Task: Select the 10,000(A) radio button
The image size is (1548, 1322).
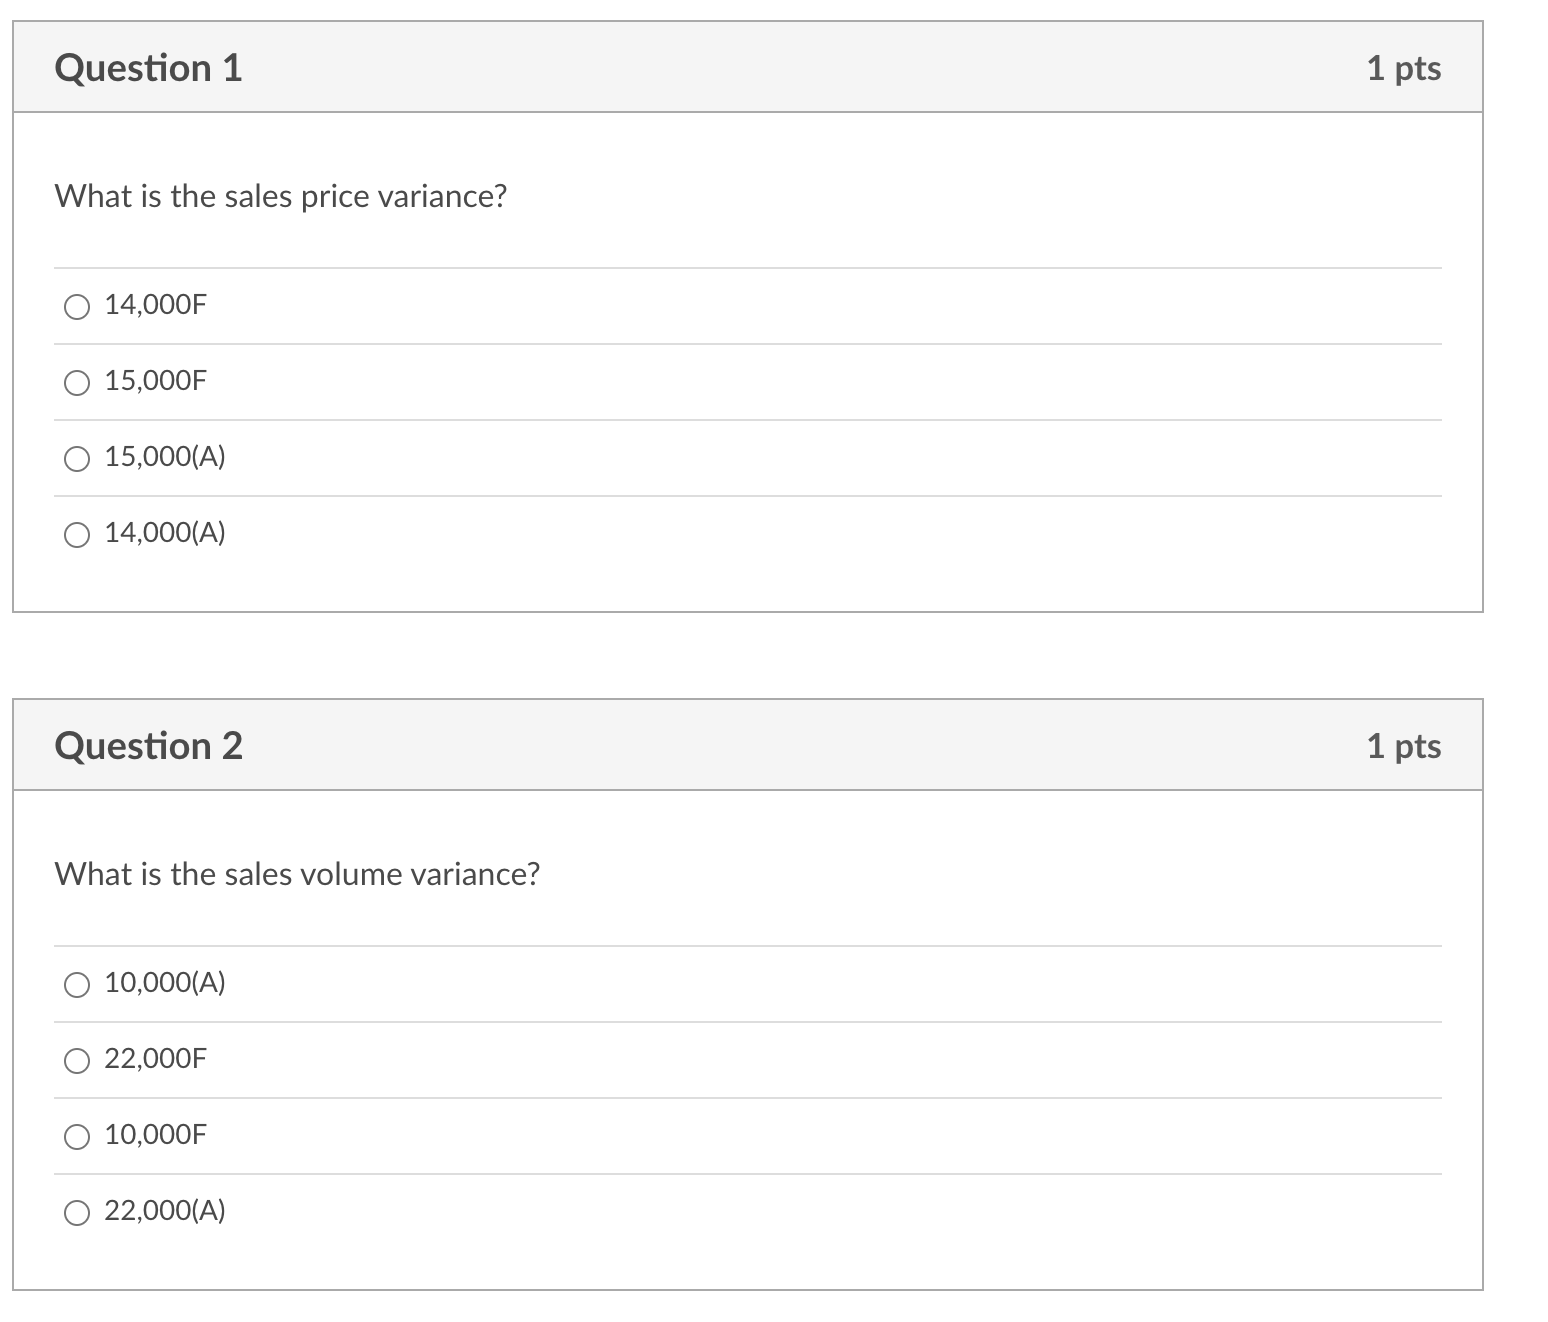Action: (x=76, y=984)
